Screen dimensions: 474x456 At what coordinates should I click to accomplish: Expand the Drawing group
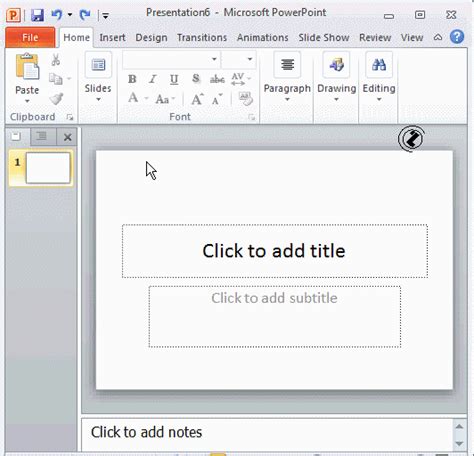(x=336, y=78)
